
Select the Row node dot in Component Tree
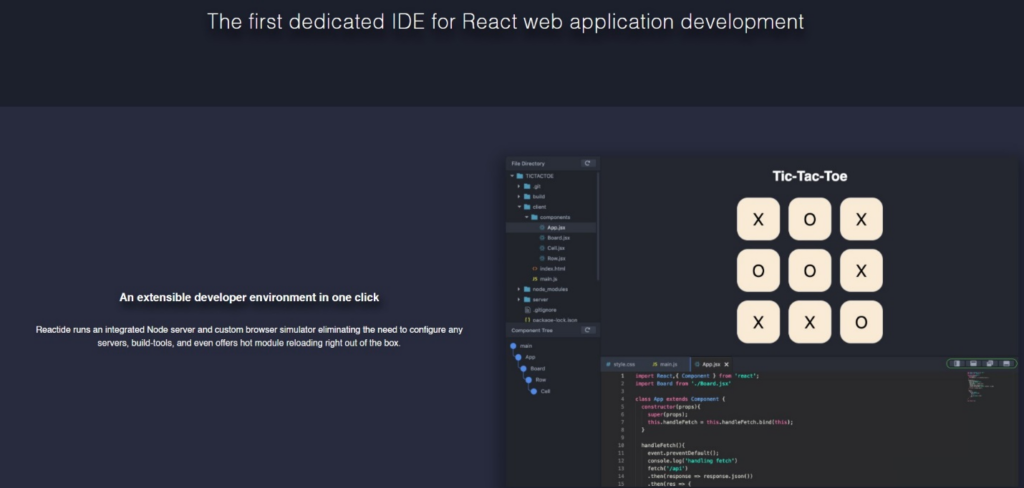click(x=529, y=380)
